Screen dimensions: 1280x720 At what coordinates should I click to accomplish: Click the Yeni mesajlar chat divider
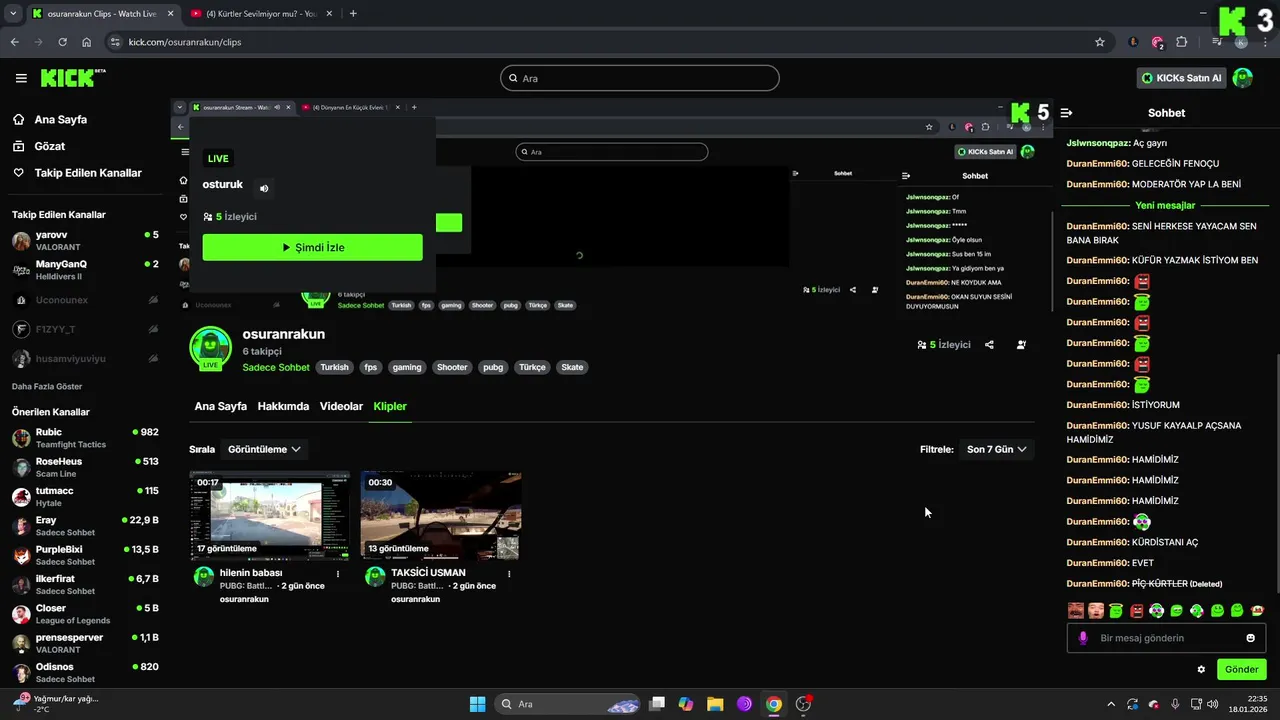point(1165,205)
